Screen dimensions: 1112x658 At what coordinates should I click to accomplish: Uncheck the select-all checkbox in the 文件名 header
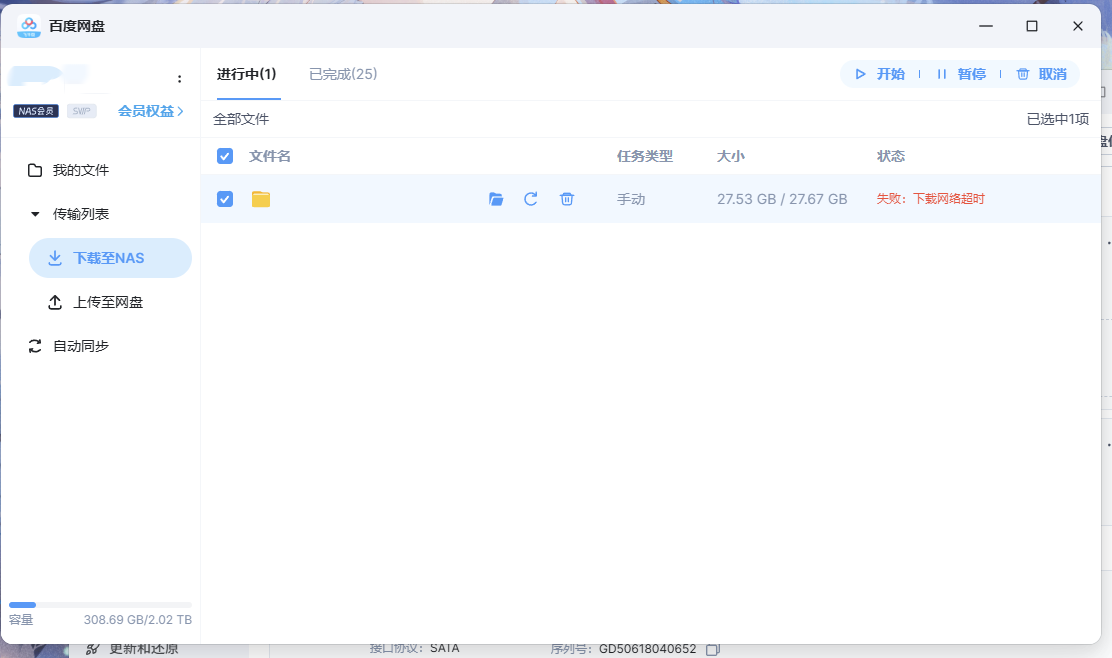click(x=224, y=156)
